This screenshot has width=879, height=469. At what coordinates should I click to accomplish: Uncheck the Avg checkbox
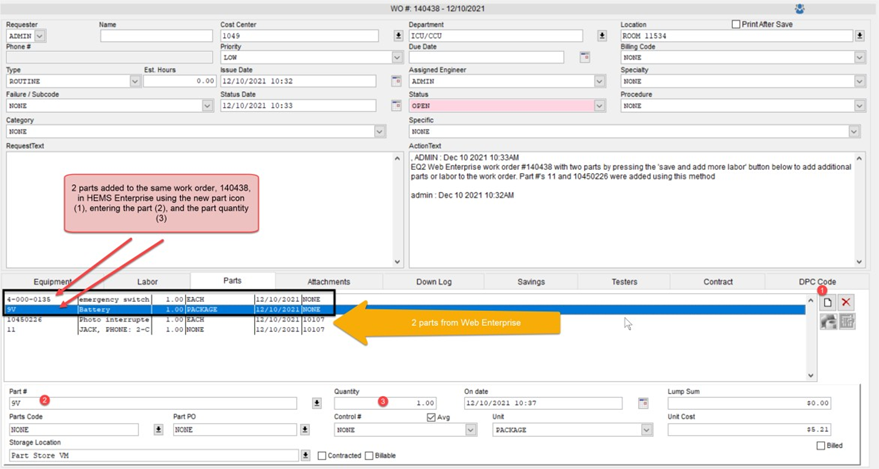coord(431,417)
